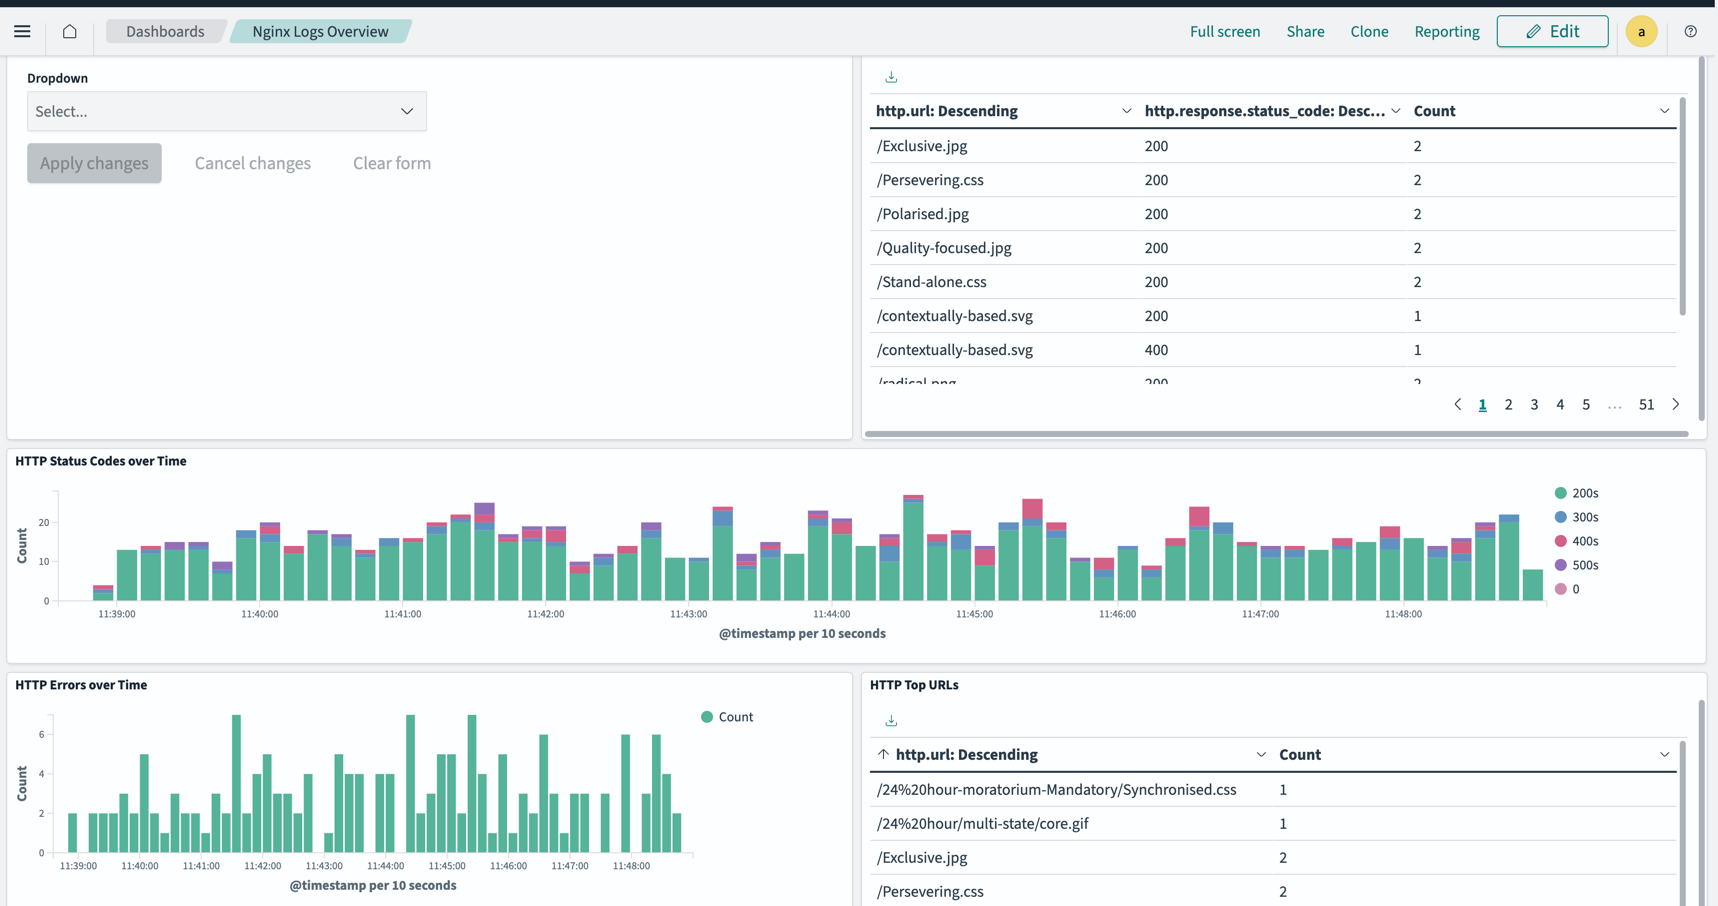Download the HTTP Top URLs table
This screenshot has width=1718, height=906.
click(x=890, y=719)
